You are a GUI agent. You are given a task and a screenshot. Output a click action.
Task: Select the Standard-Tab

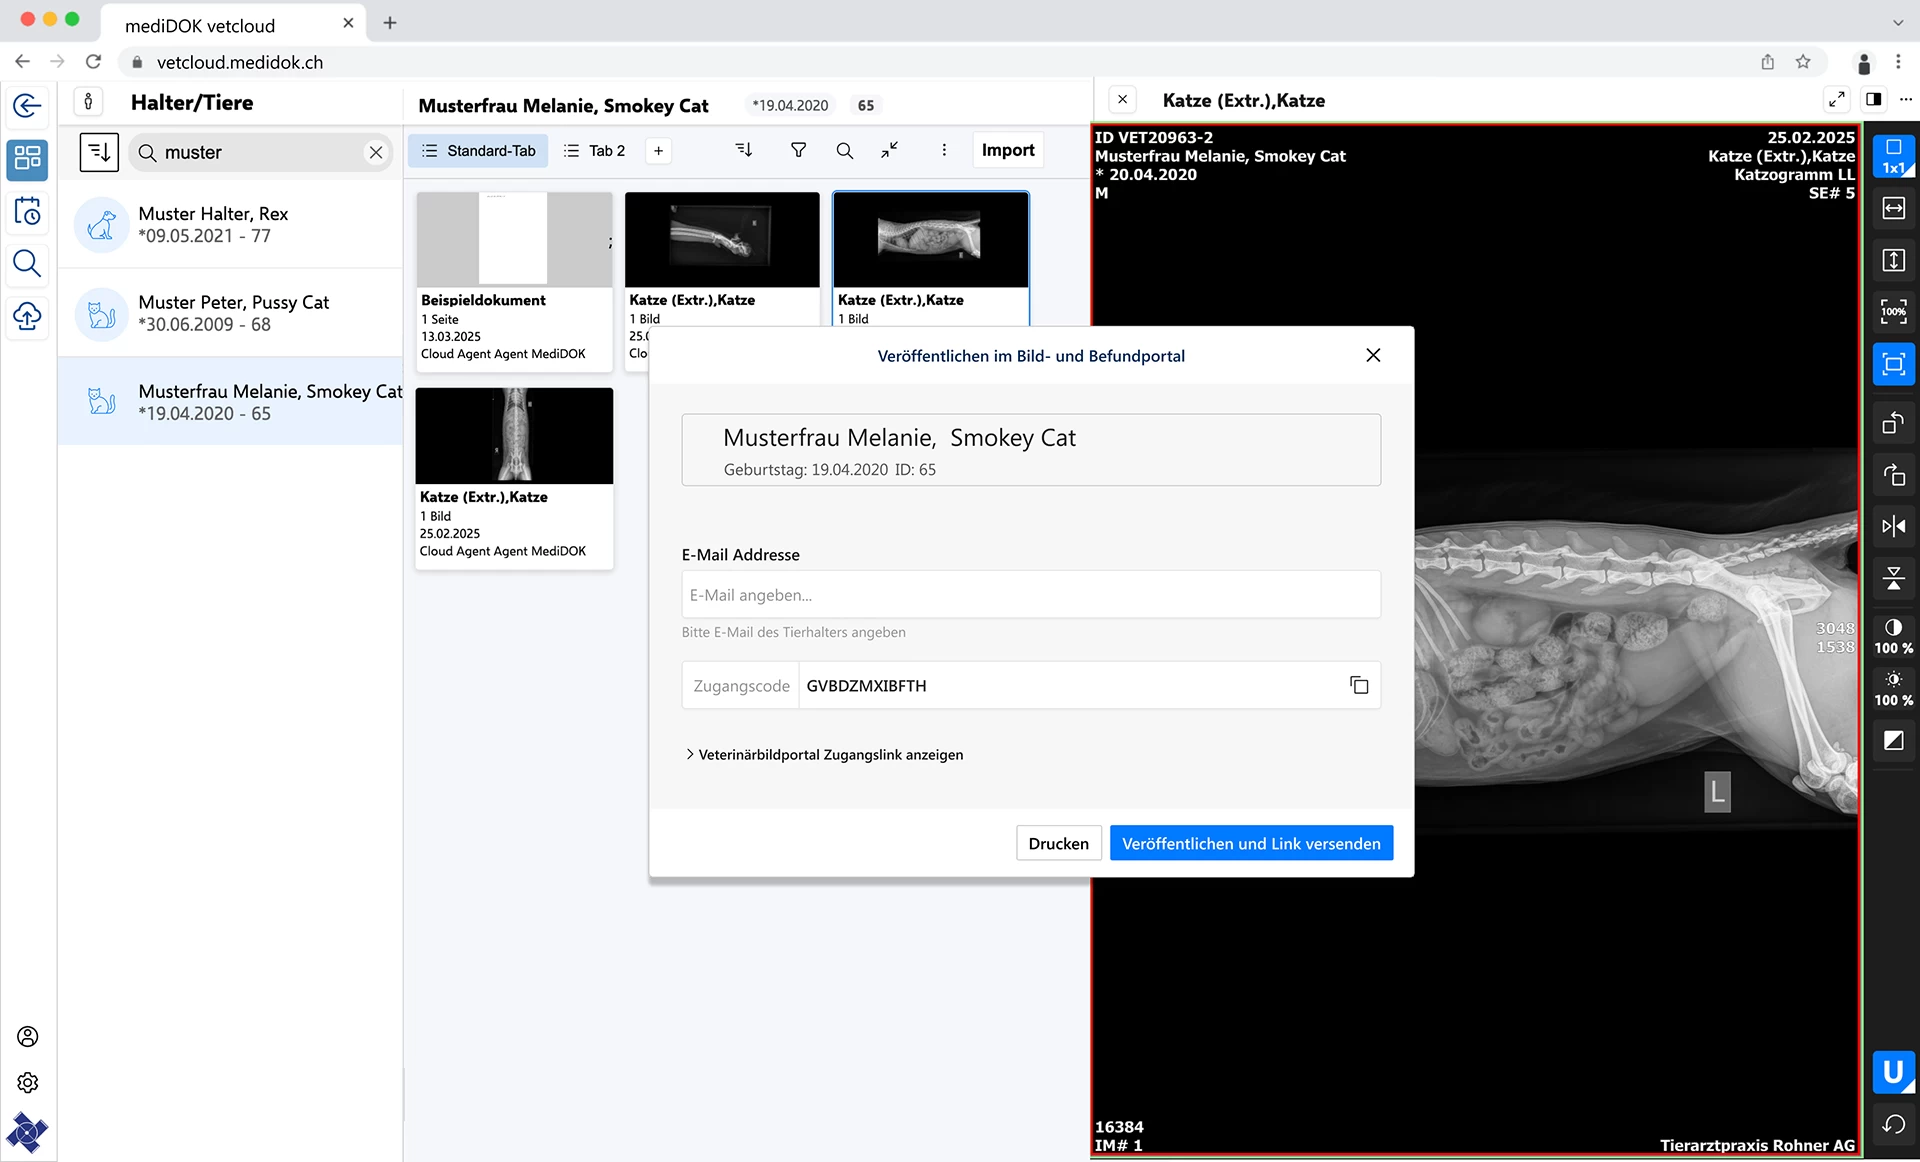pos(478,150)
